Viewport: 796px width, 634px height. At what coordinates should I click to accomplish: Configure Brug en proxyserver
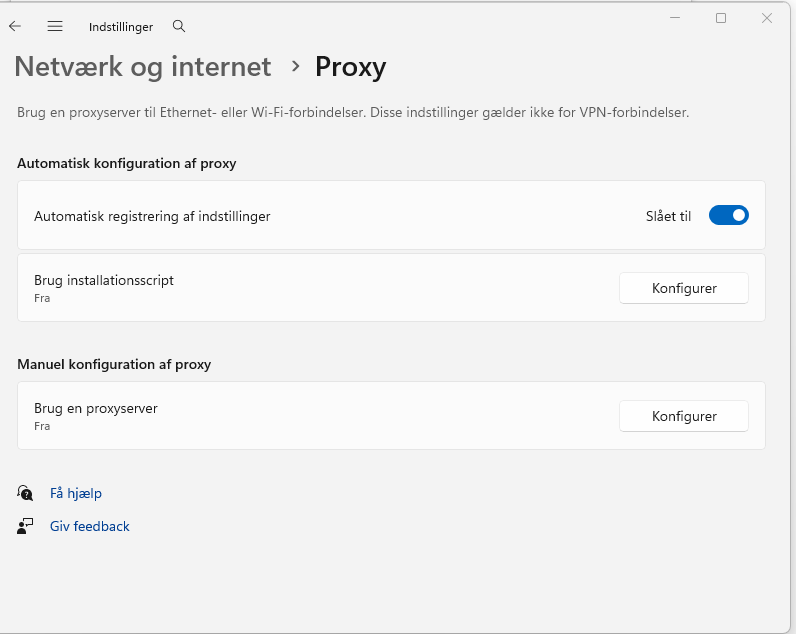click(683, 416)
